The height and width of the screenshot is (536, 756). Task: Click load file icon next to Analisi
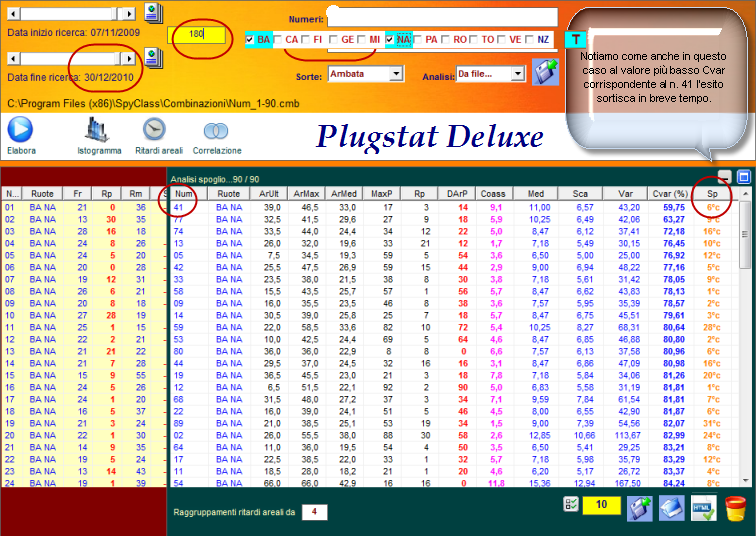[545, 72]
